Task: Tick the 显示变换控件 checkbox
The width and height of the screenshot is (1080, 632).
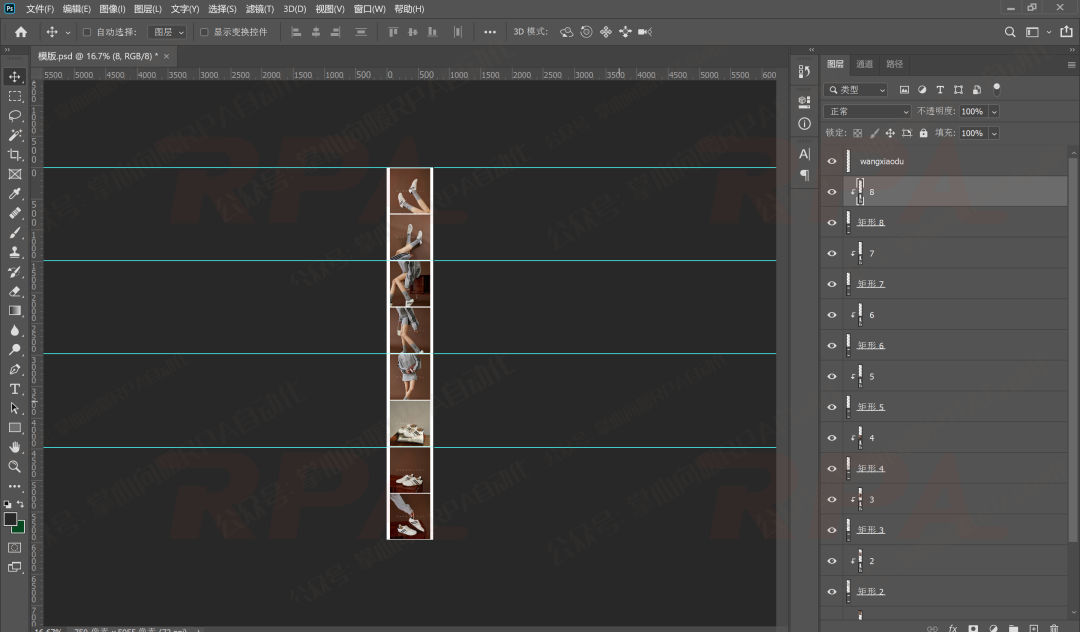Action: coord(204,32)
